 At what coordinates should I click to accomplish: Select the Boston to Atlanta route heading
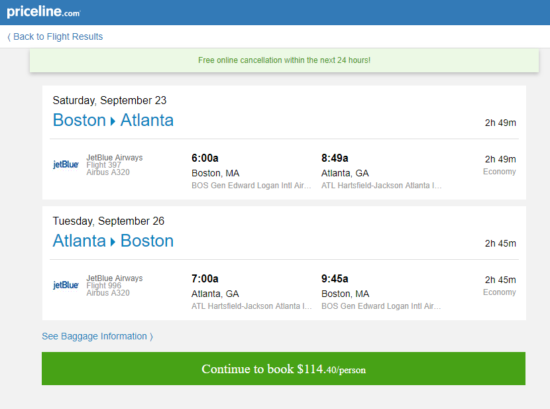[113, 120]
